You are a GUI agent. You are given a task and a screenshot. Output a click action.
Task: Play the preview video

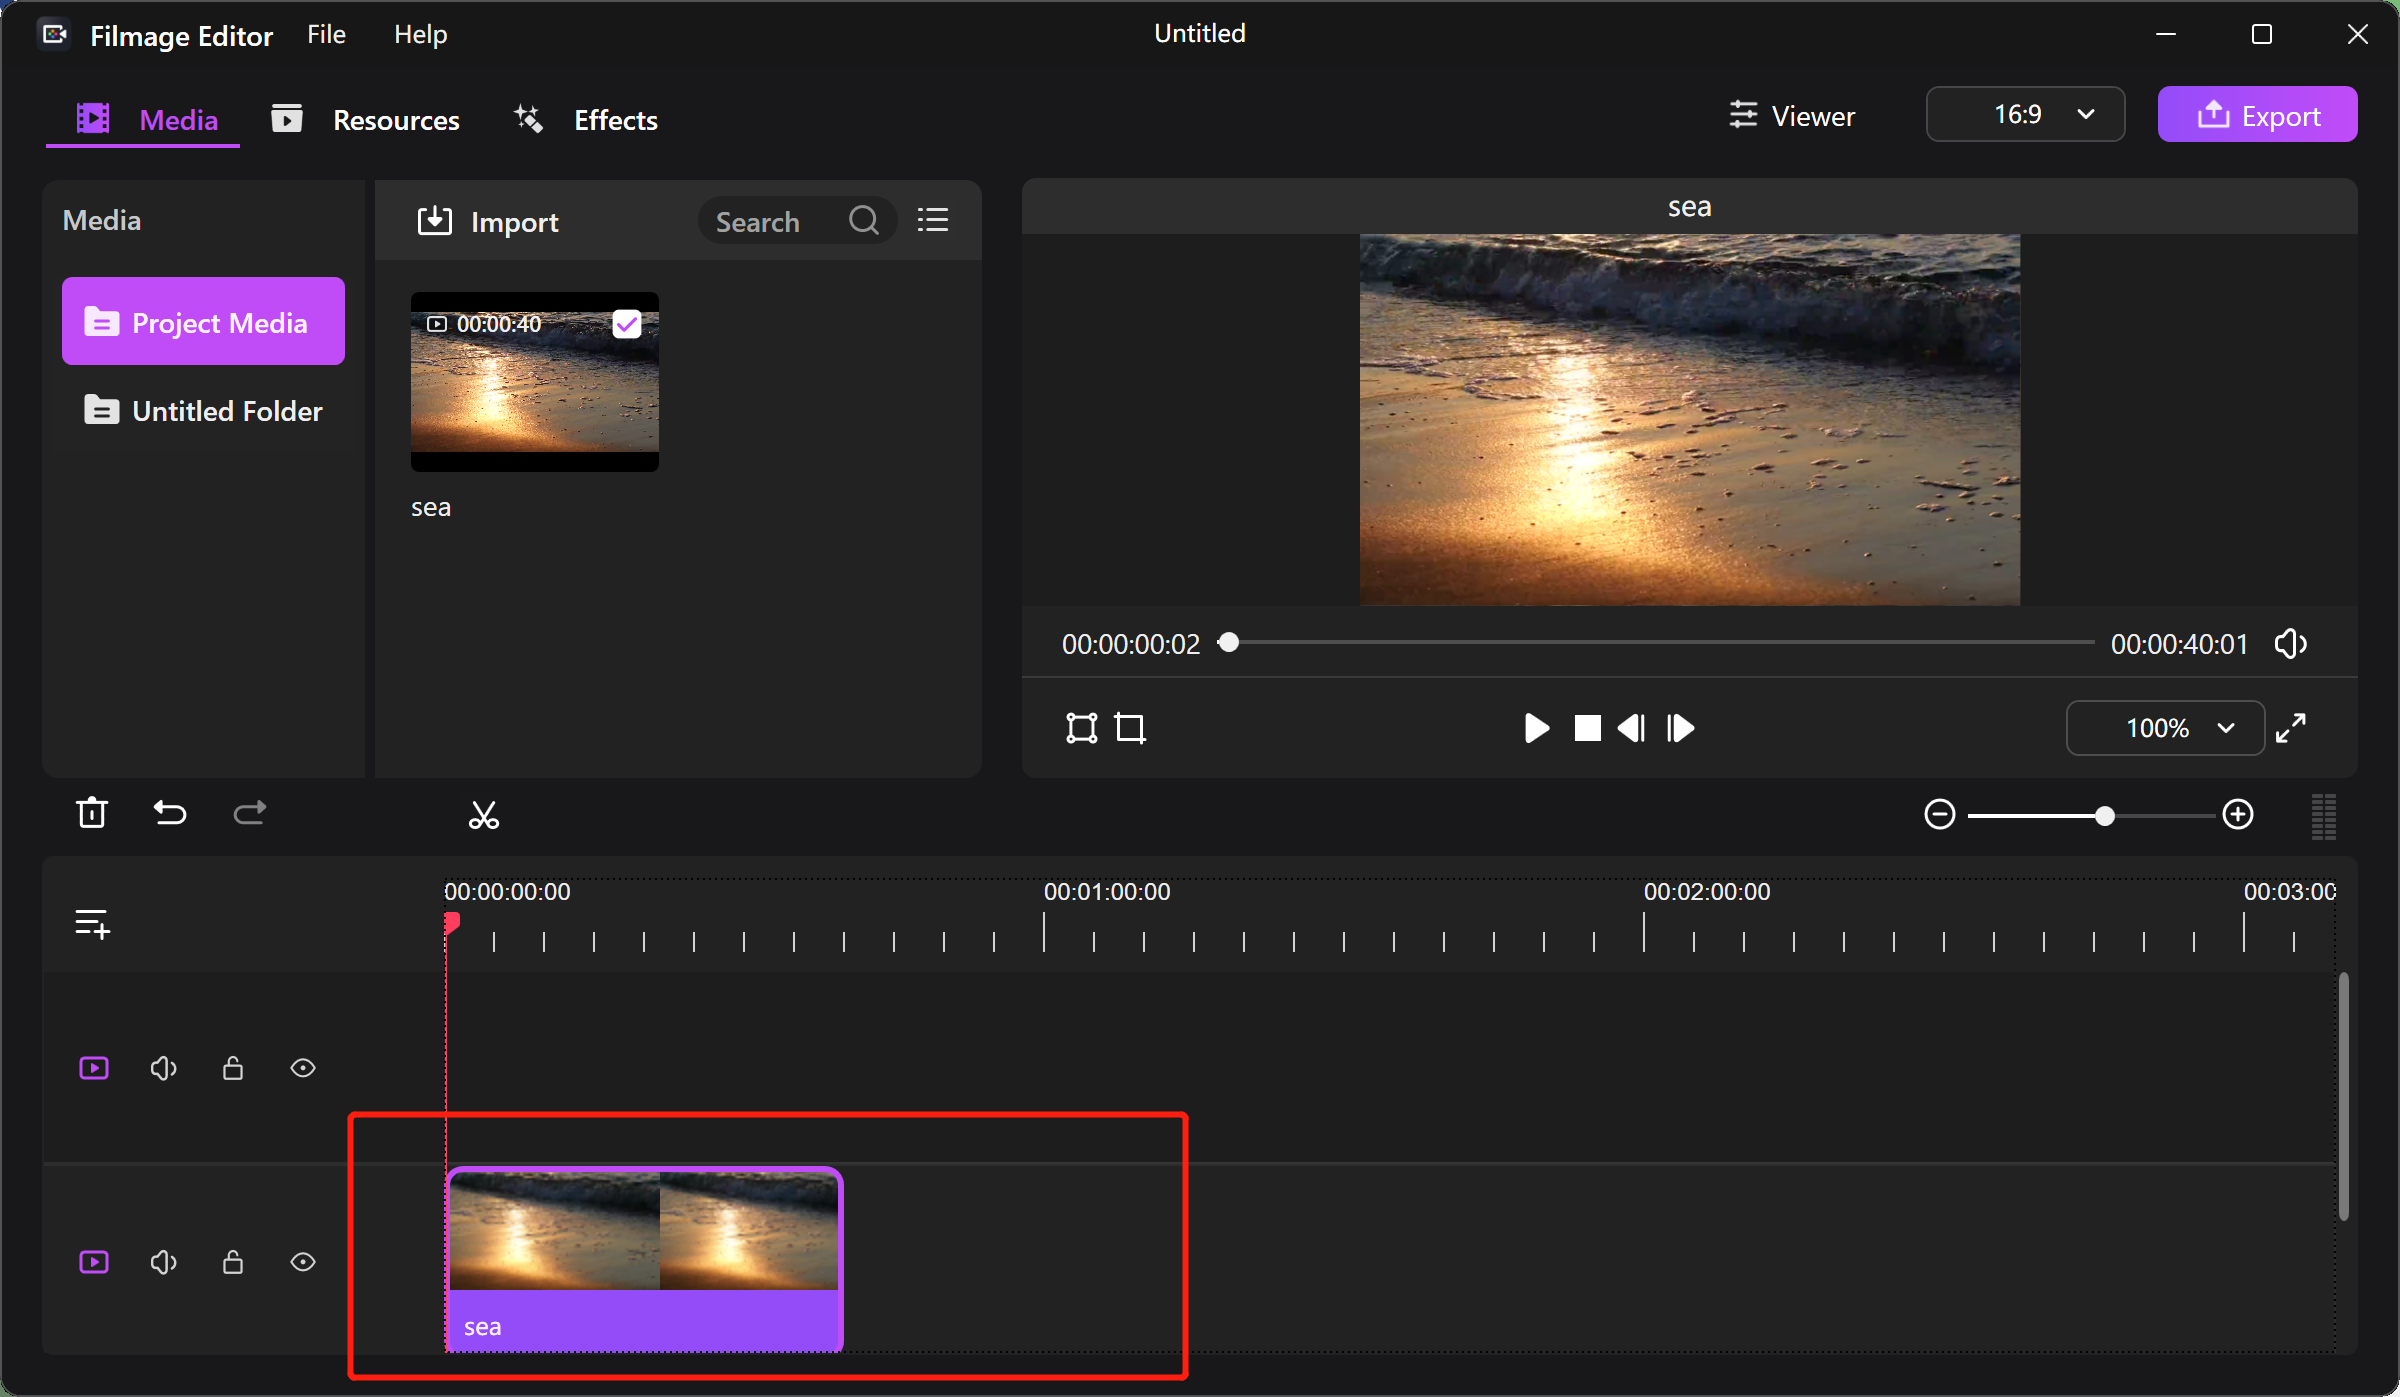point(1537,728)
